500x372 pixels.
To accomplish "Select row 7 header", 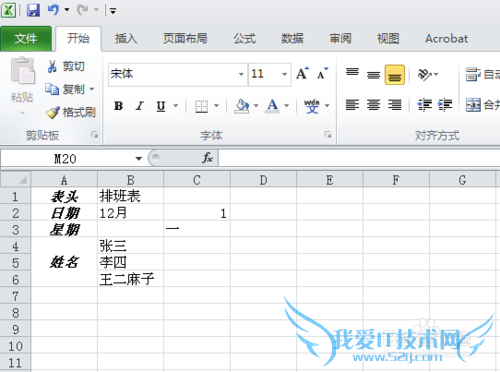I will [x=15, y=296].
